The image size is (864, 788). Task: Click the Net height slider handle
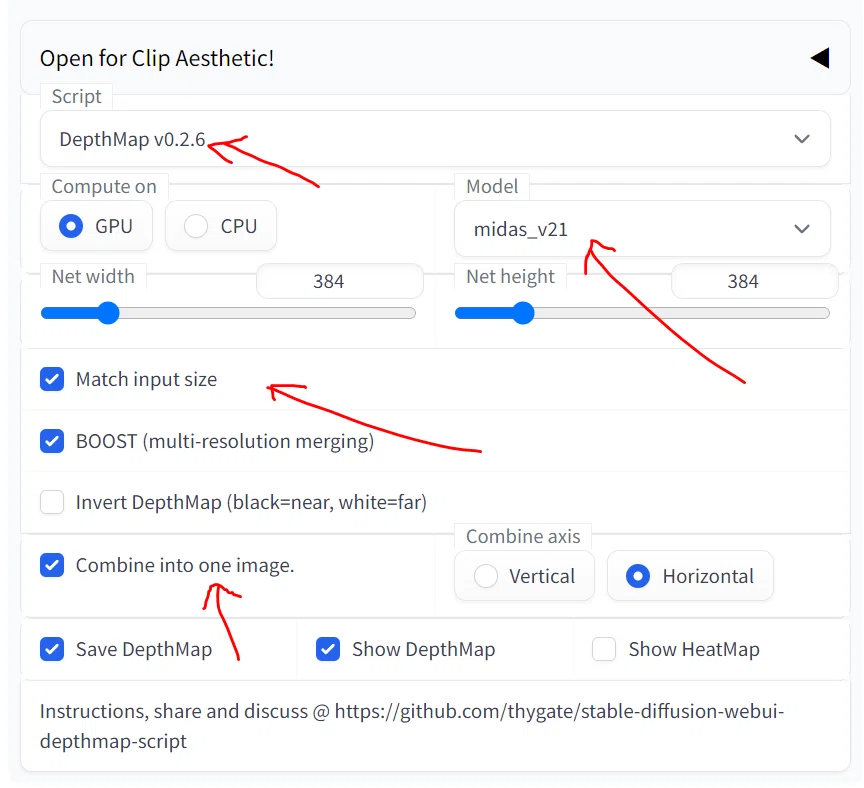click(x=523, y=313)
